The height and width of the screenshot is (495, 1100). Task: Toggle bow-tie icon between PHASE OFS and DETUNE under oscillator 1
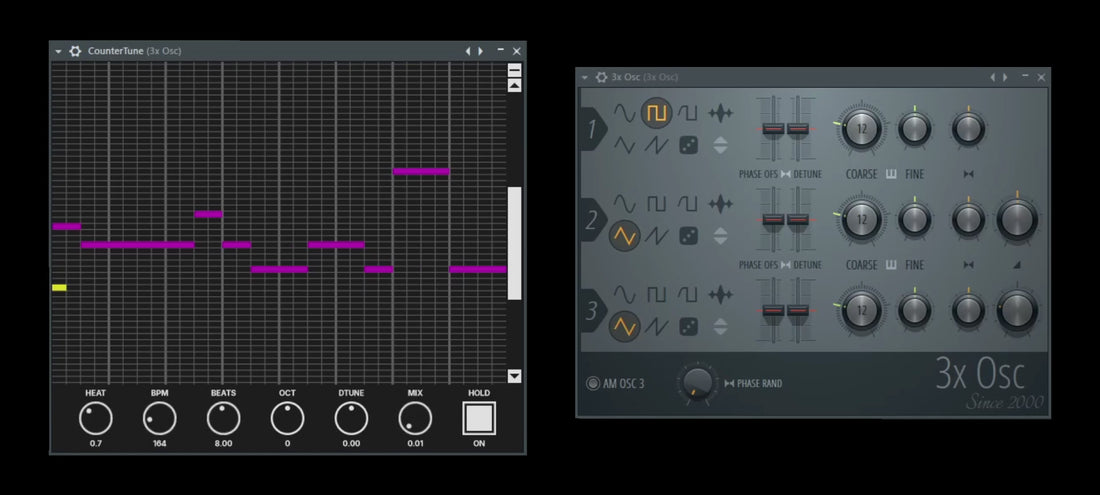[786, 174]
